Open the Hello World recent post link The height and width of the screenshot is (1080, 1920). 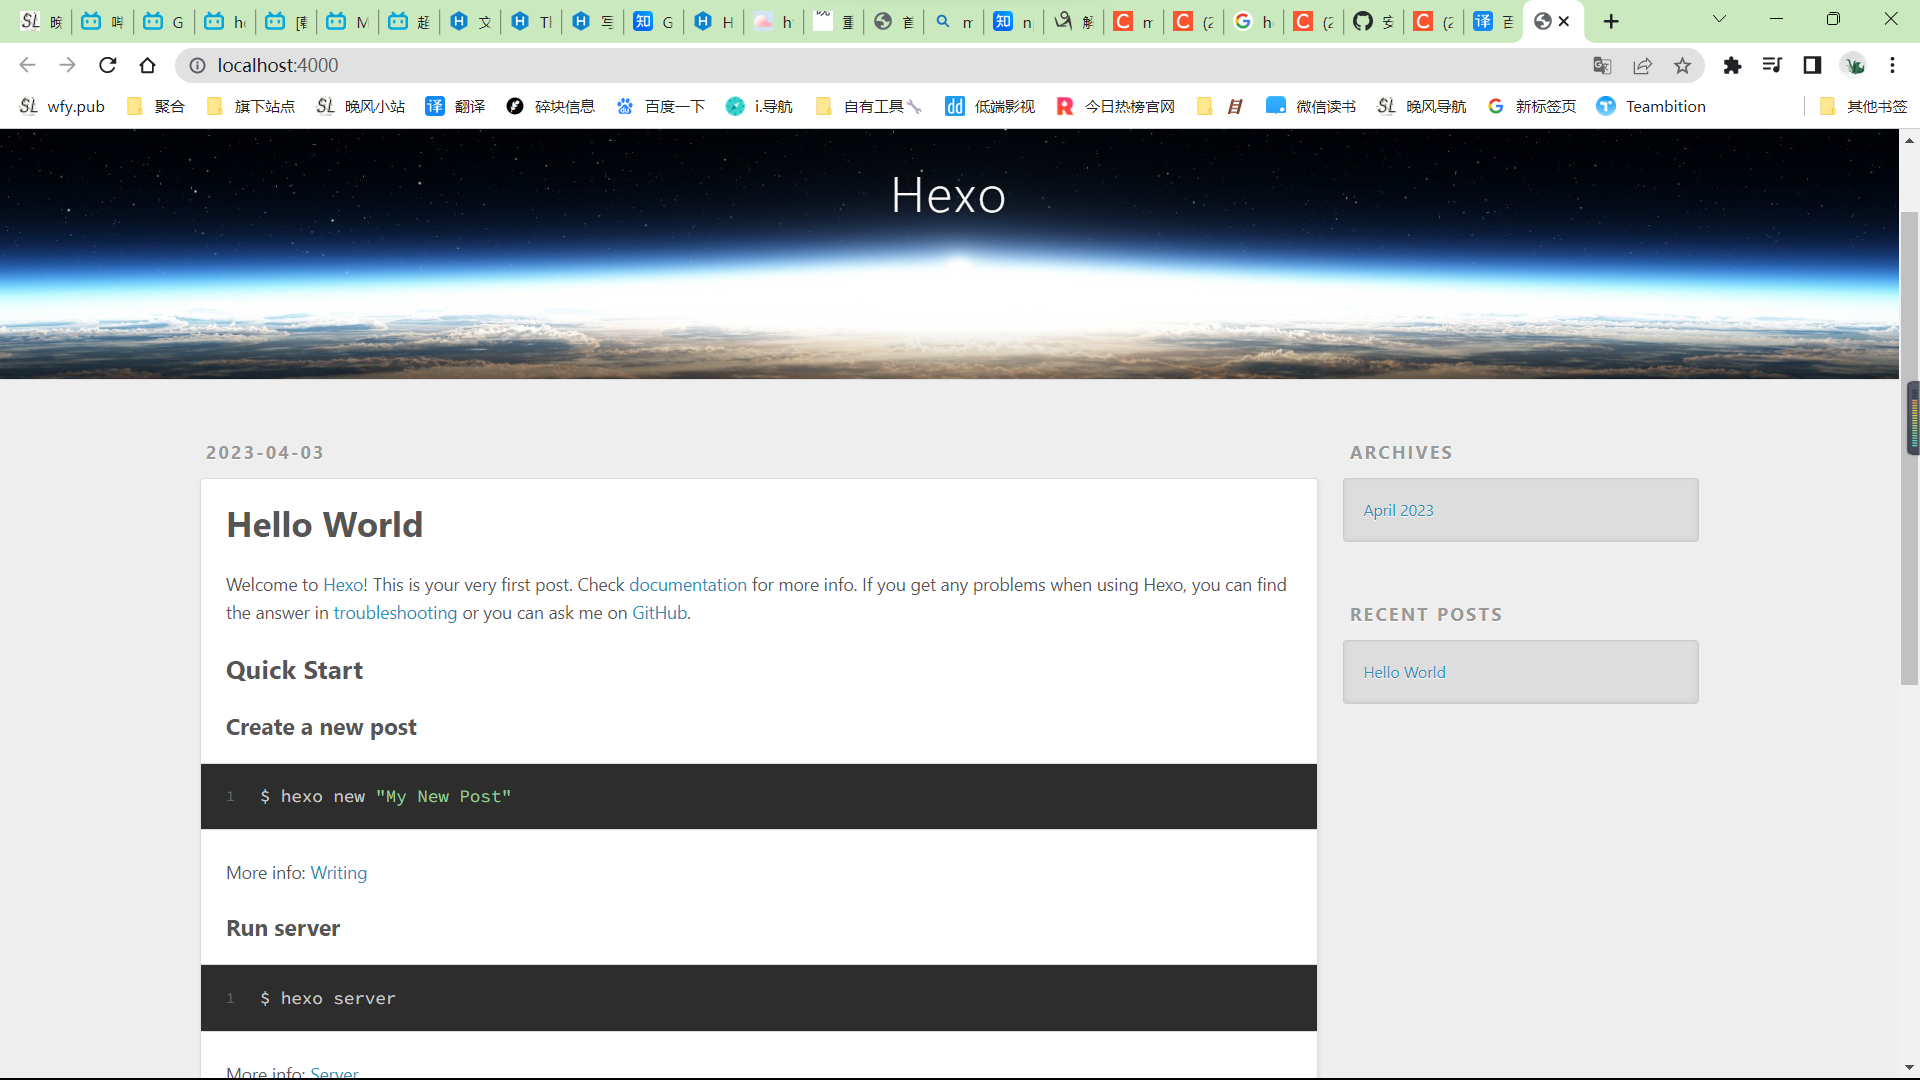pyautogui.click(x=1404, y=672)
